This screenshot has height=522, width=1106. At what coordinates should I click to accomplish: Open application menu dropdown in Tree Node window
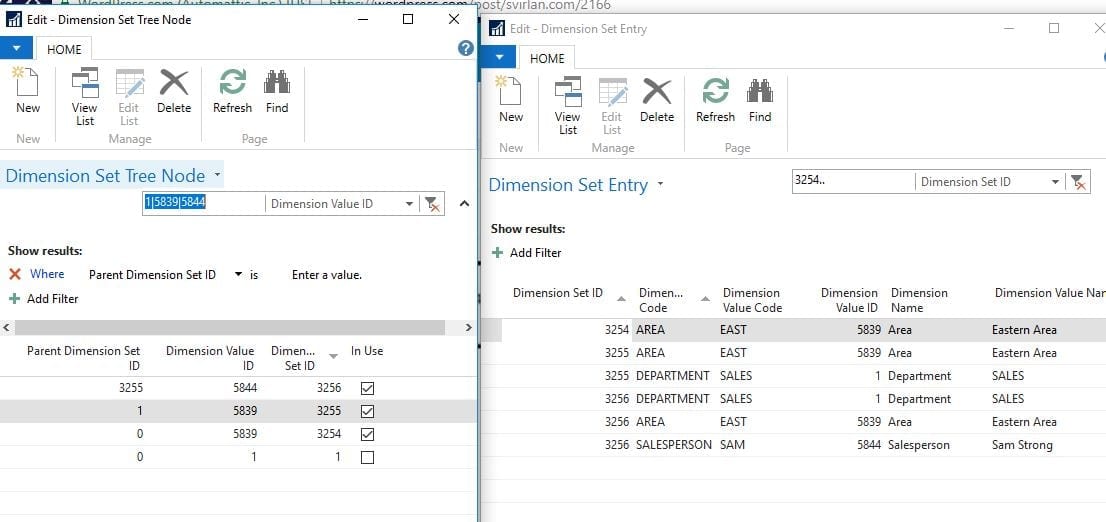16,49
